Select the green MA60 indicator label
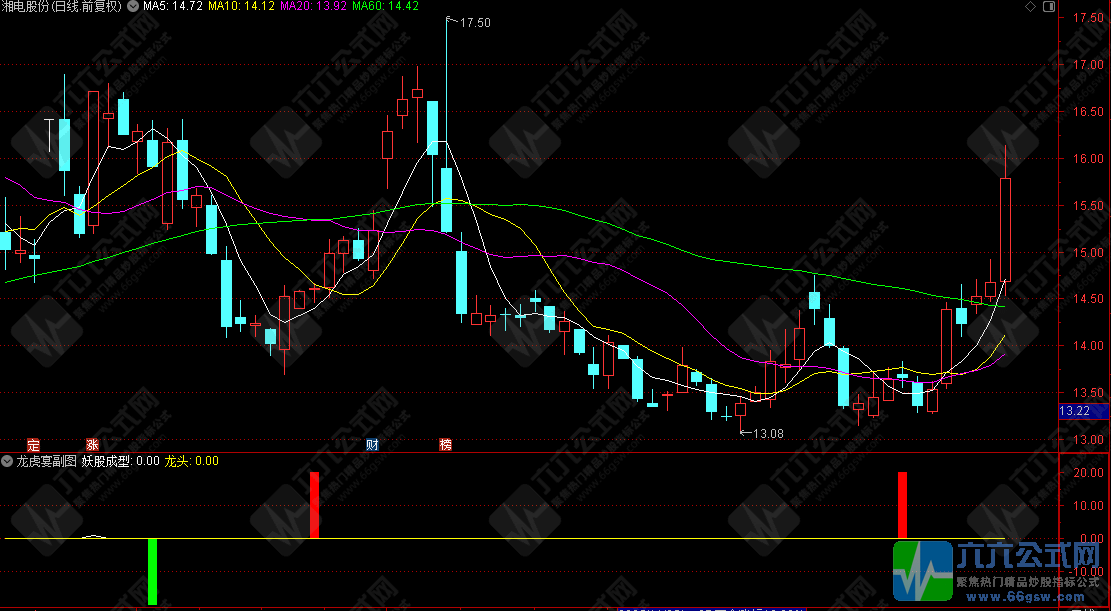This screenshot has width=1111, height=611. point(385,7)
